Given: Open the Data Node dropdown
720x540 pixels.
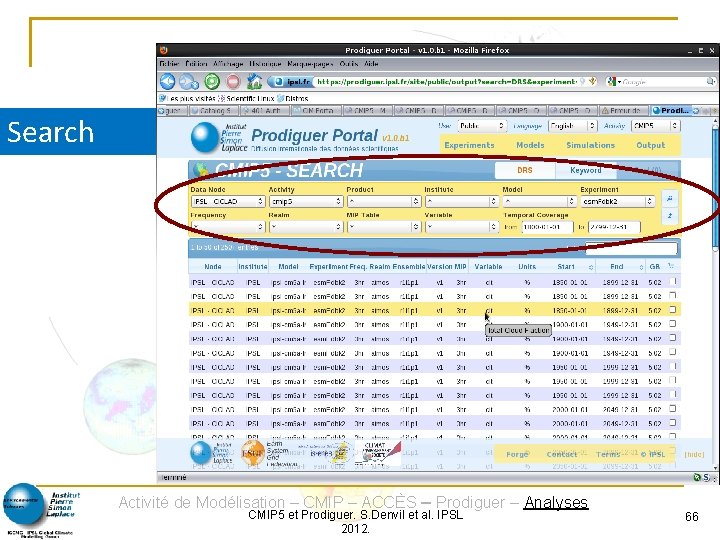Looking at the screenshot, I should (228, 201).
